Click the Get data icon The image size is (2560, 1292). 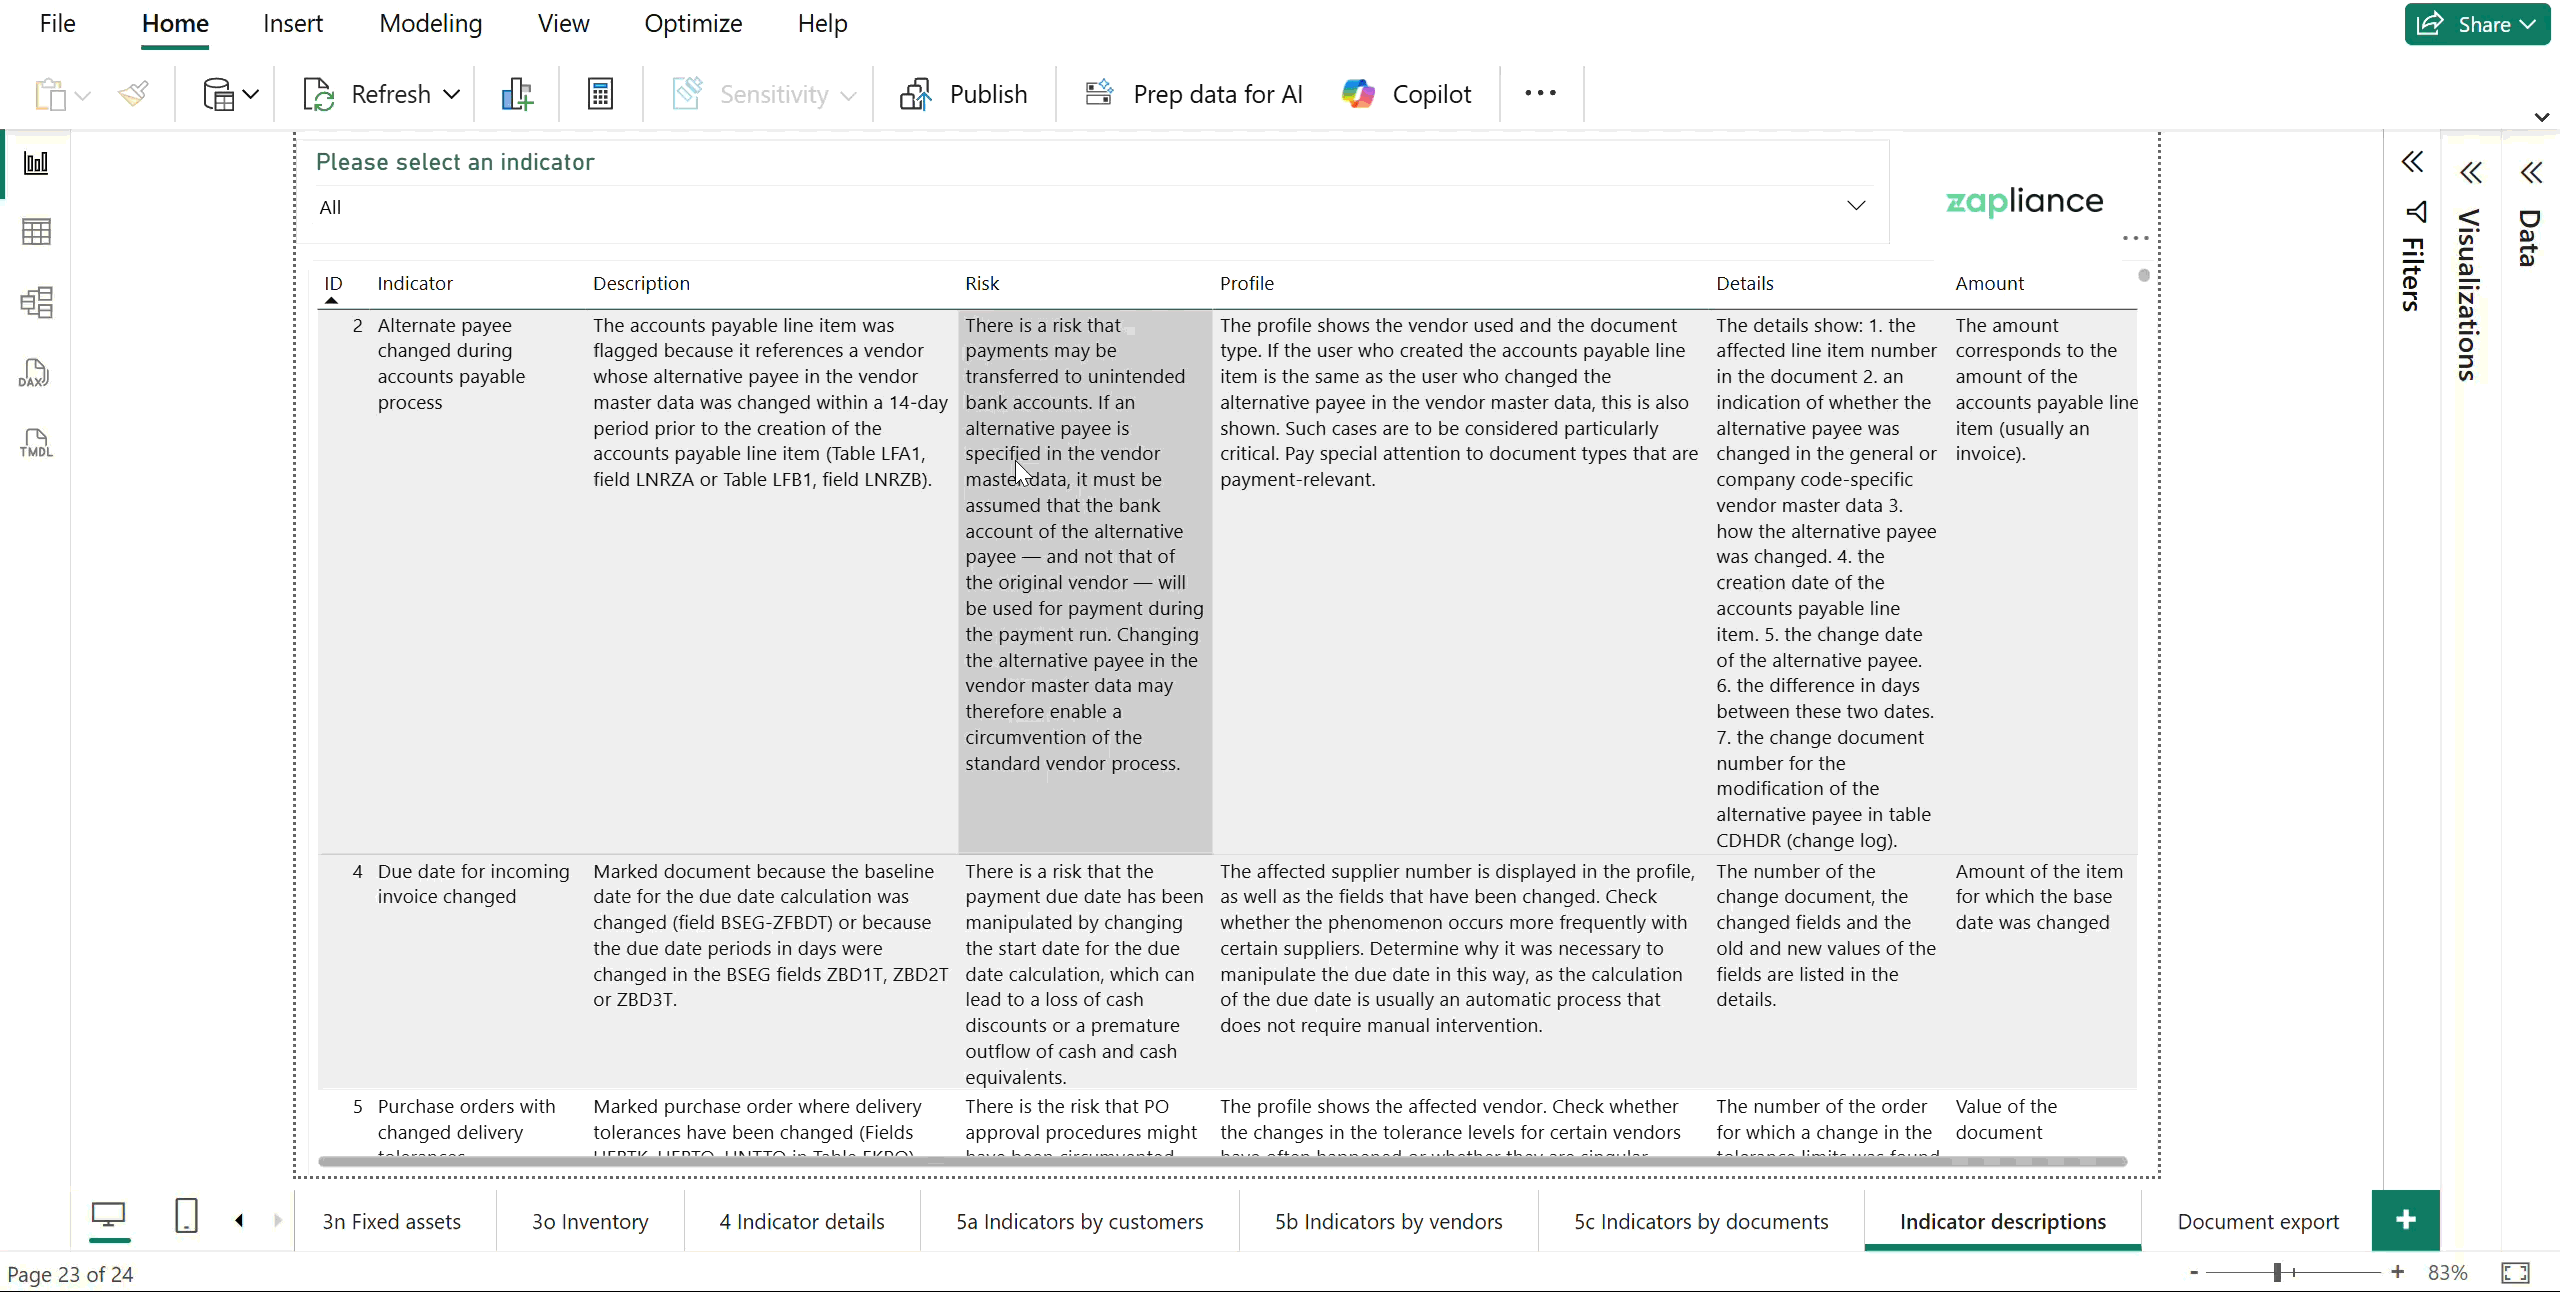point(218,94)
